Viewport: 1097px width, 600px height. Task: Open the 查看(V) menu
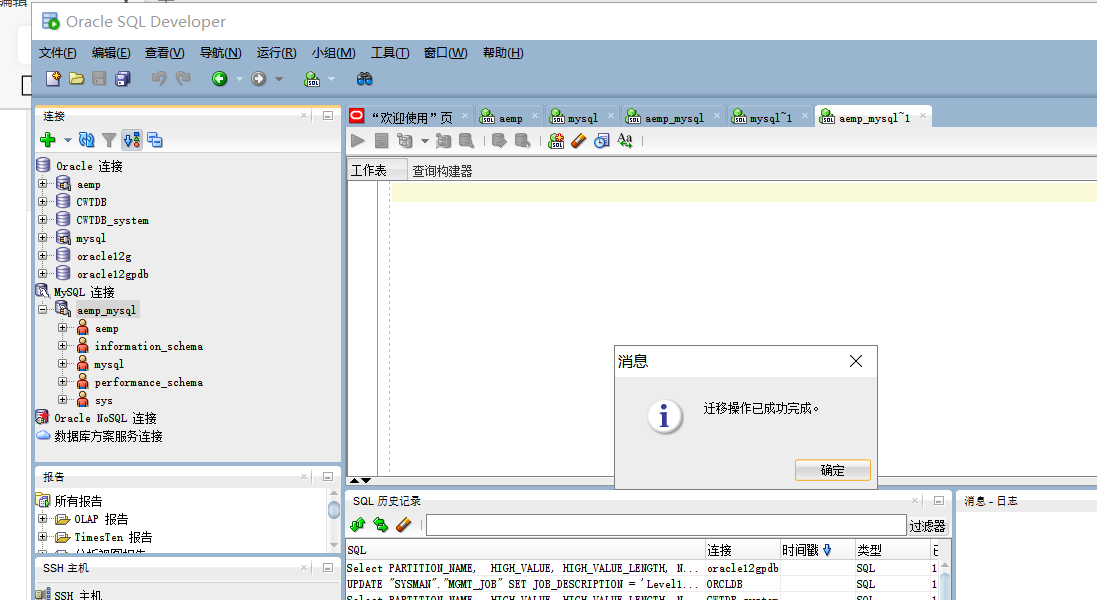pos(164,53)
